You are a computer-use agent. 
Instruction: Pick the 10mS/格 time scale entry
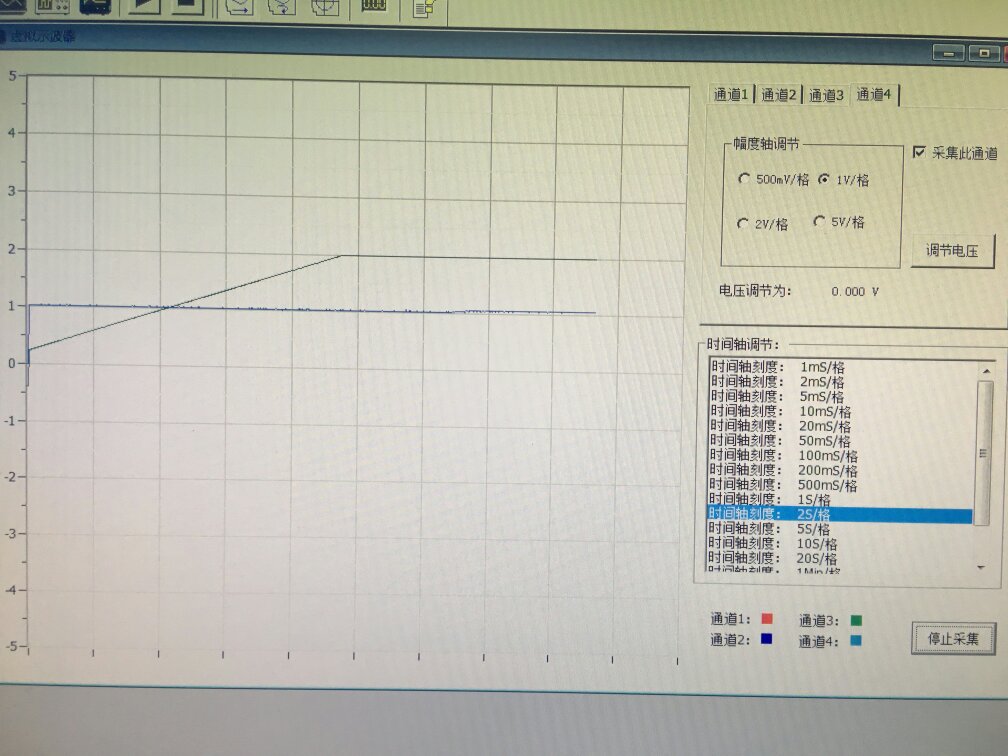coord(842,411)
